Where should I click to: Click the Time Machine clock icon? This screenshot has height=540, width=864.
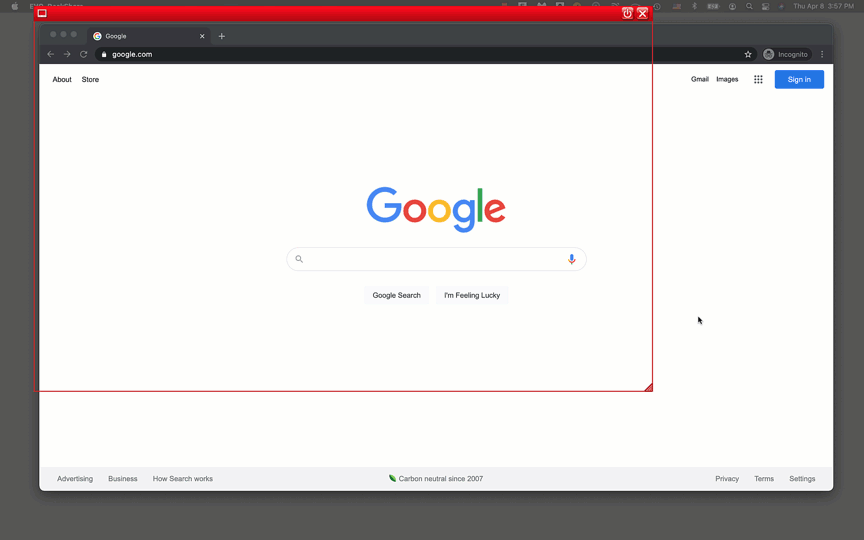tap(657, 6)
